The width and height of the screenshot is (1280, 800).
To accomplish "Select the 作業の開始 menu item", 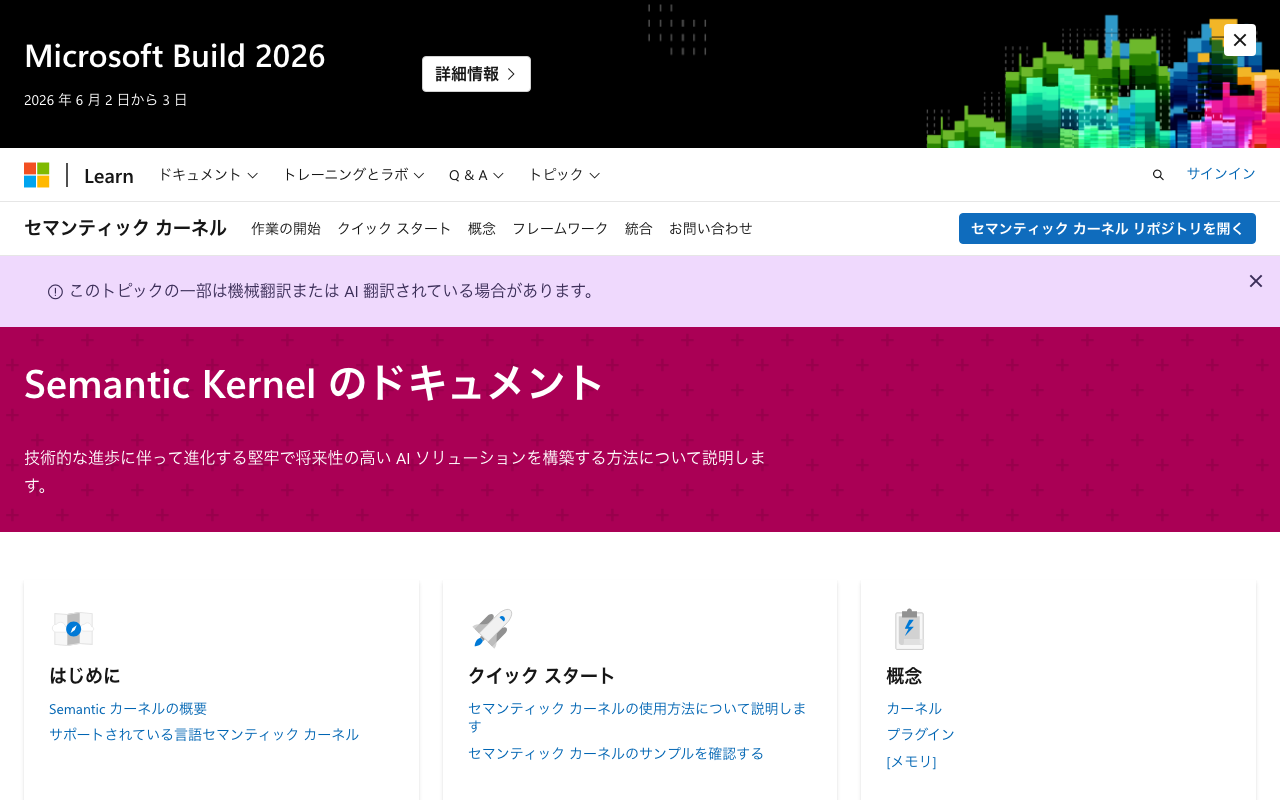I will pos(286,228).
